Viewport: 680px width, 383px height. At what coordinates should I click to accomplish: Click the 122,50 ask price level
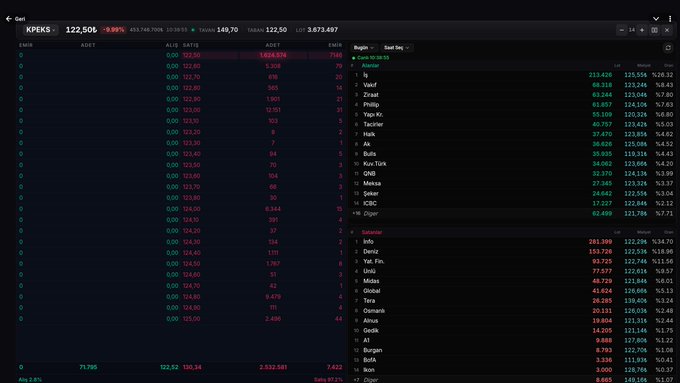click(x=191, y=55)
